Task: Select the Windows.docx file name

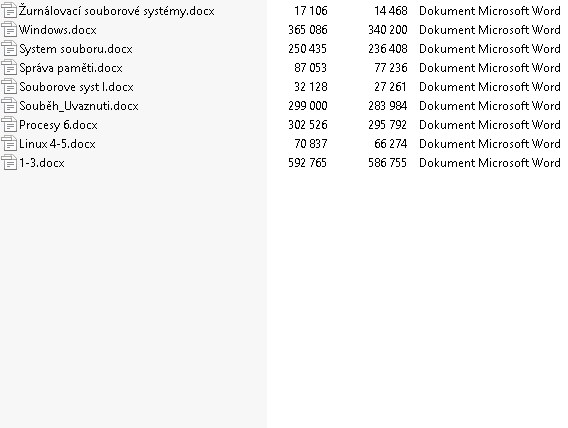Action: tap(58, 30)
